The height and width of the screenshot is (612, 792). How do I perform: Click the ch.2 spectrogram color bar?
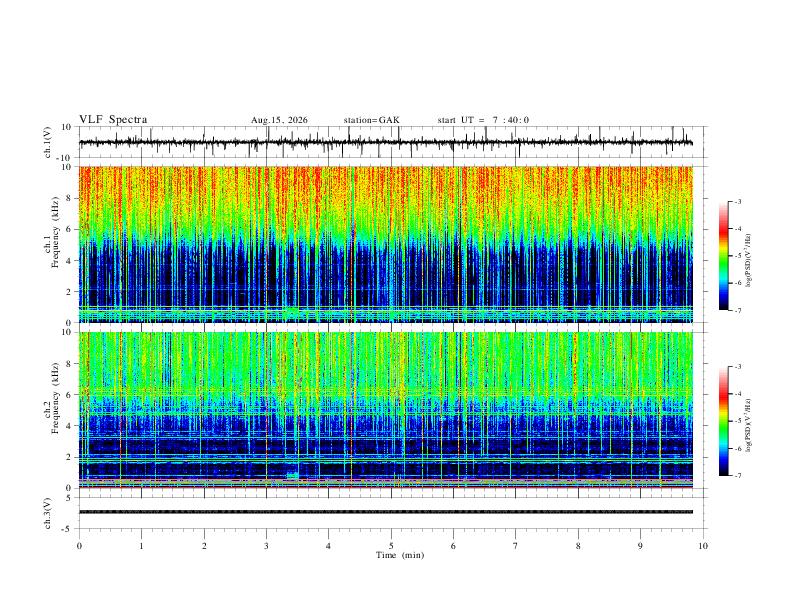point(723,421)
